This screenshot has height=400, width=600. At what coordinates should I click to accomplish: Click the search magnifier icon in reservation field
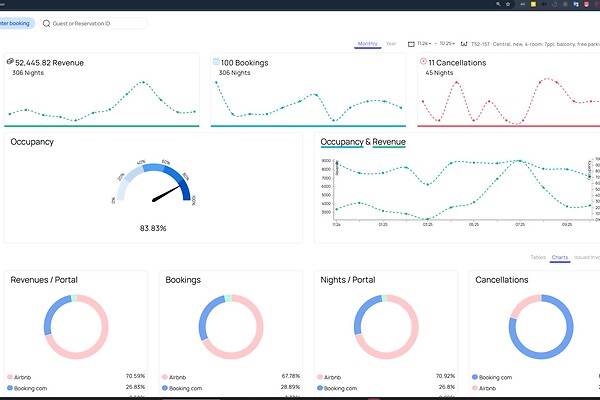click(x=47, y=23)
